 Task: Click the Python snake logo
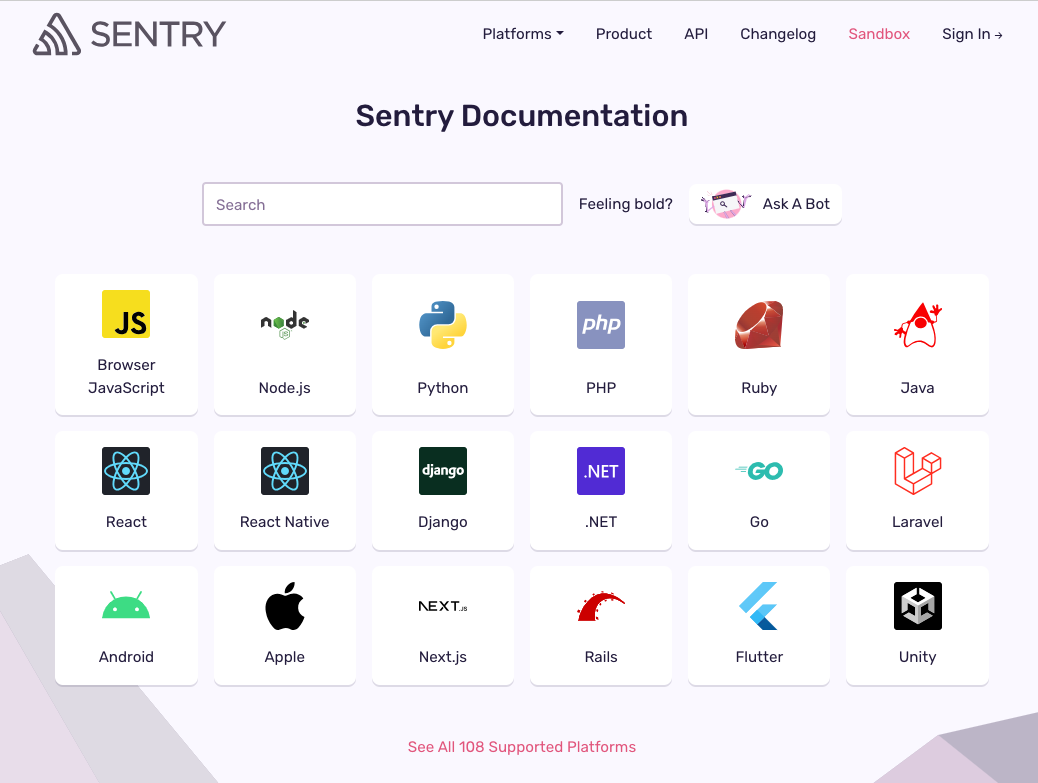pyautogui.click(x=443, y=325)
